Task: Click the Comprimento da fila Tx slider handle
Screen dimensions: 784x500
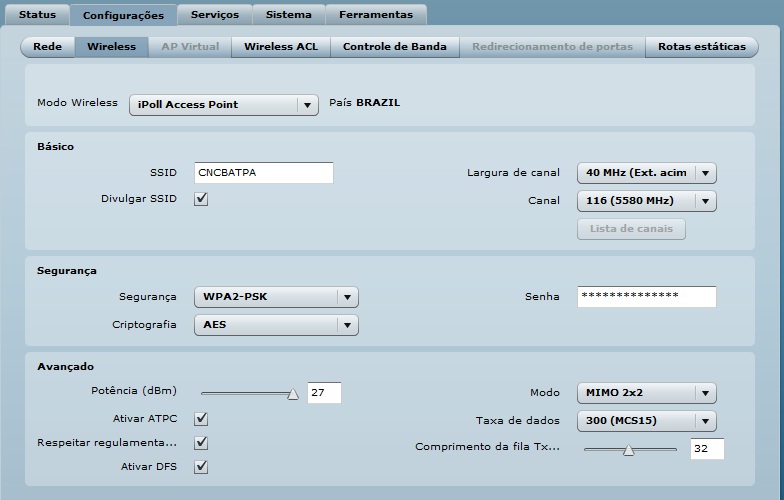Action: click(628, 450)
